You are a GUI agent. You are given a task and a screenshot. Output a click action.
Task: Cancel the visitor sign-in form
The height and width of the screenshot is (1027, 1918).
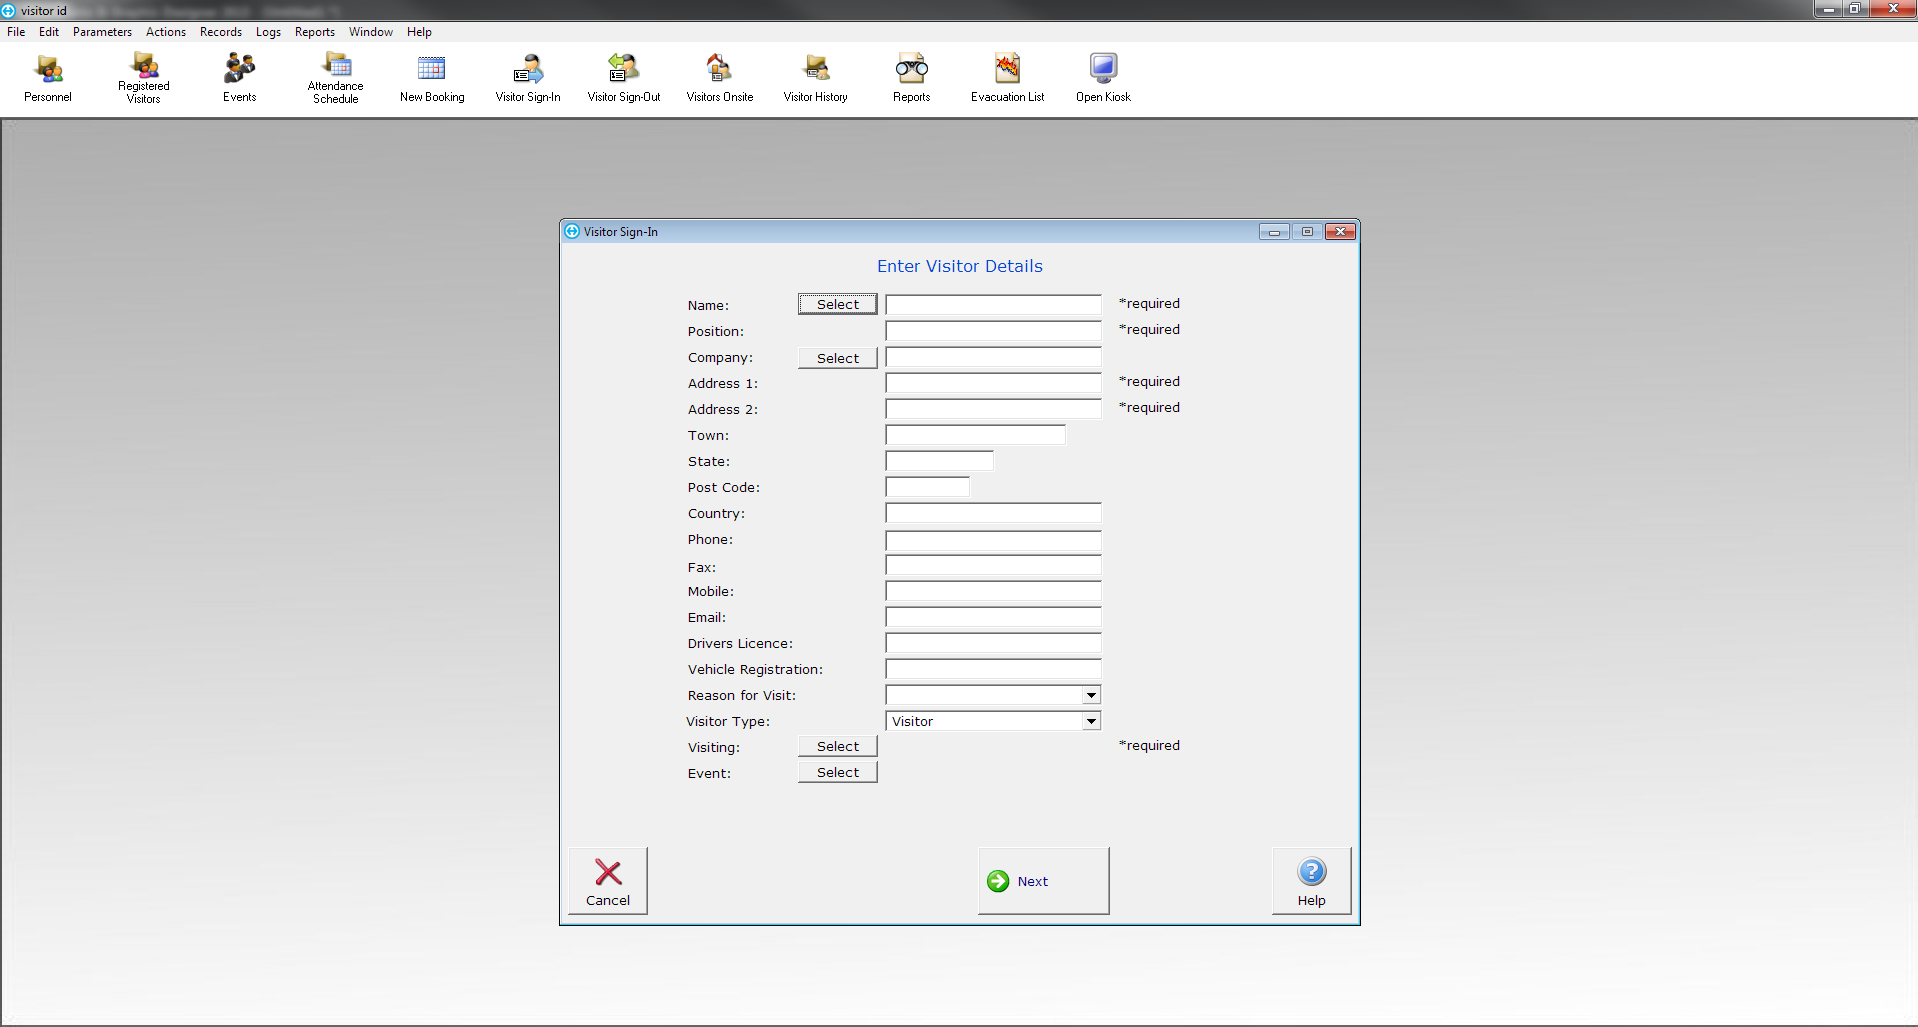point(608,881)
